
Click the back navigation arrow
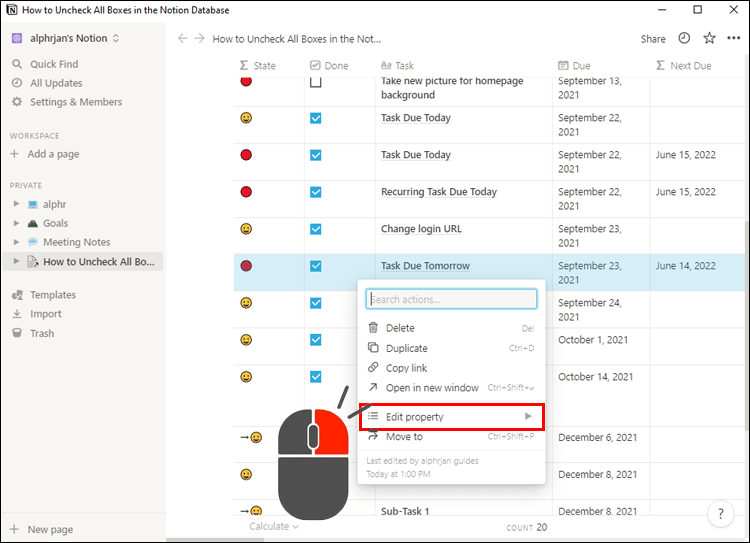coord(182,39)
